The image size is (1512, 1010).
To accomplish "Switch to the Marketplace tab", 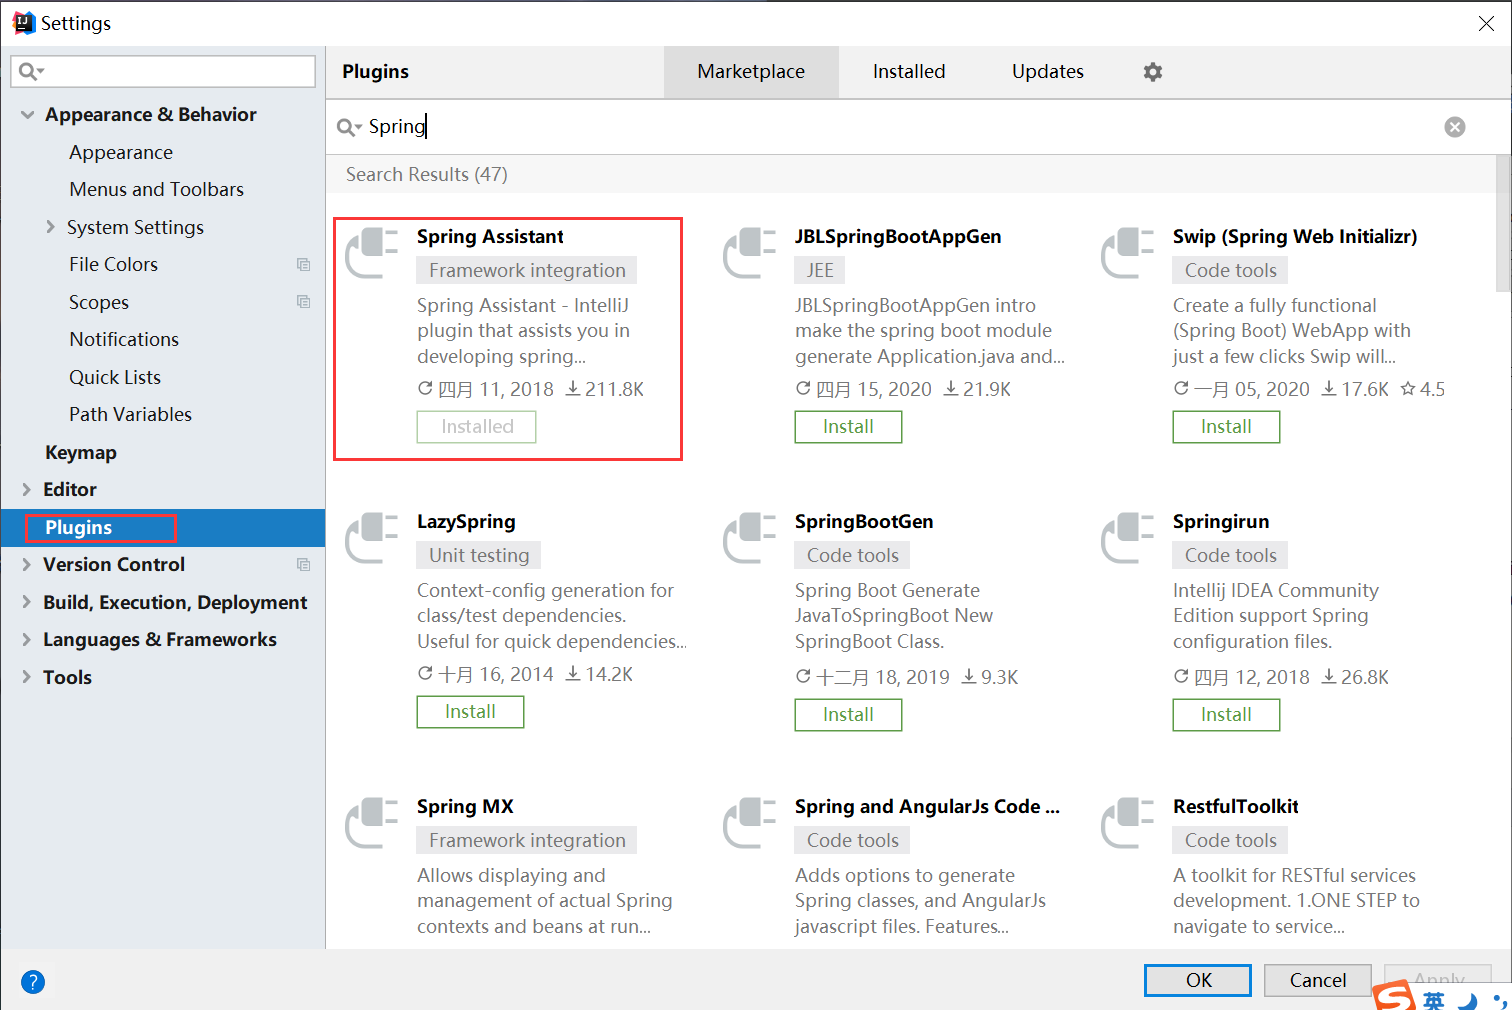I will (x=751, y=72).
